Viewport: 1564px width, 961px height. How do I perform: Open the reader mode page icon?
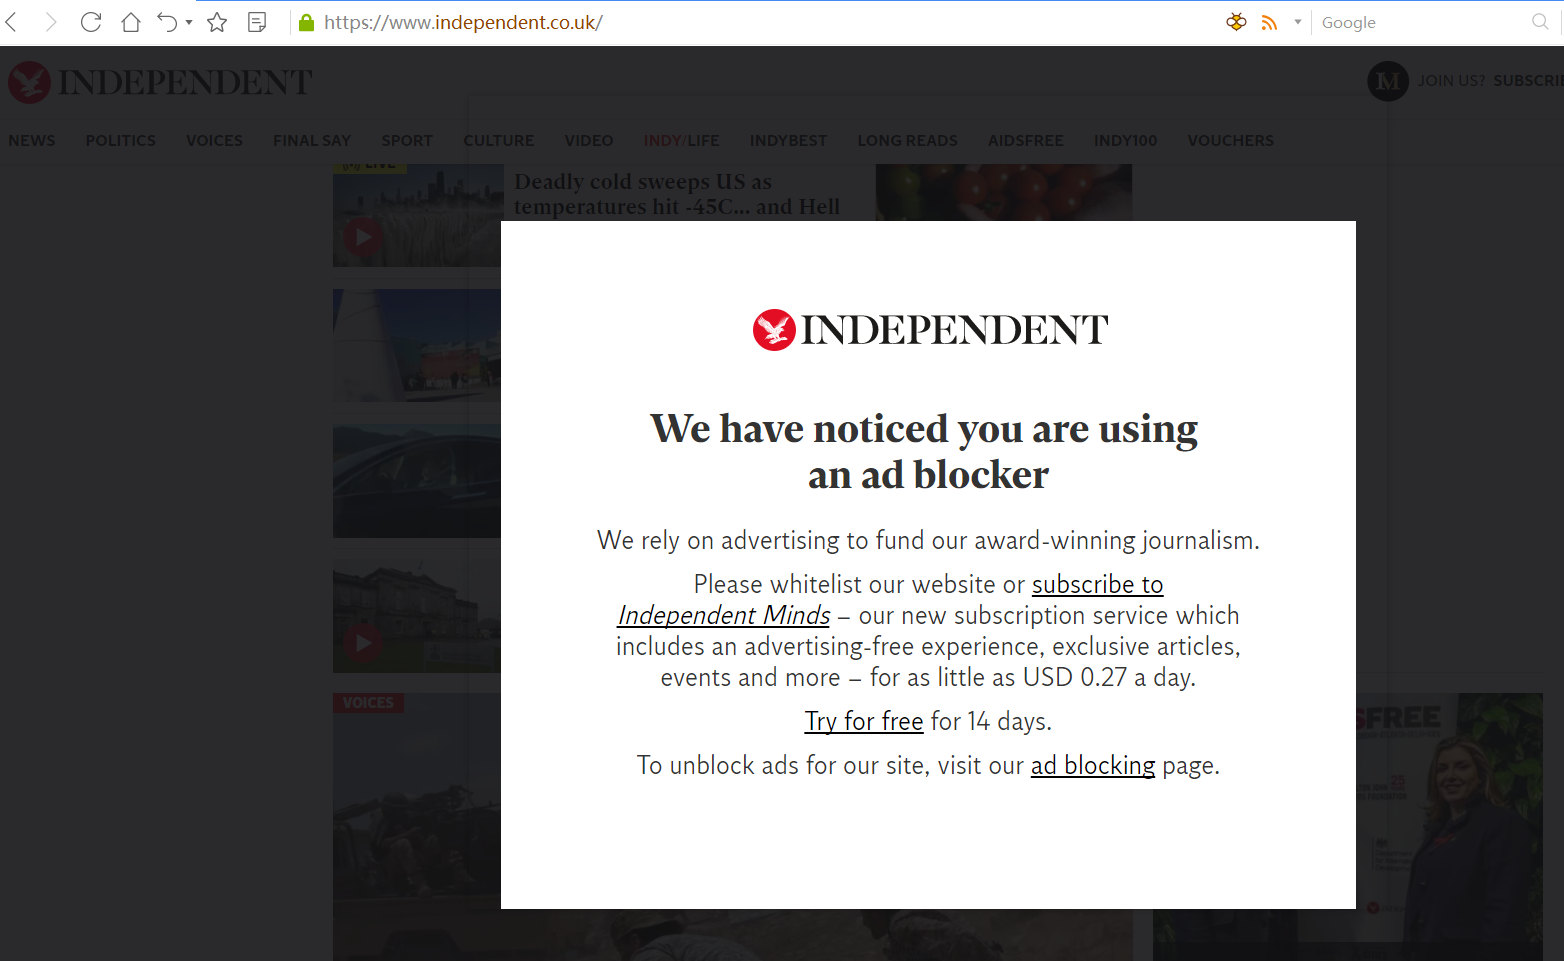pos(257,22)
